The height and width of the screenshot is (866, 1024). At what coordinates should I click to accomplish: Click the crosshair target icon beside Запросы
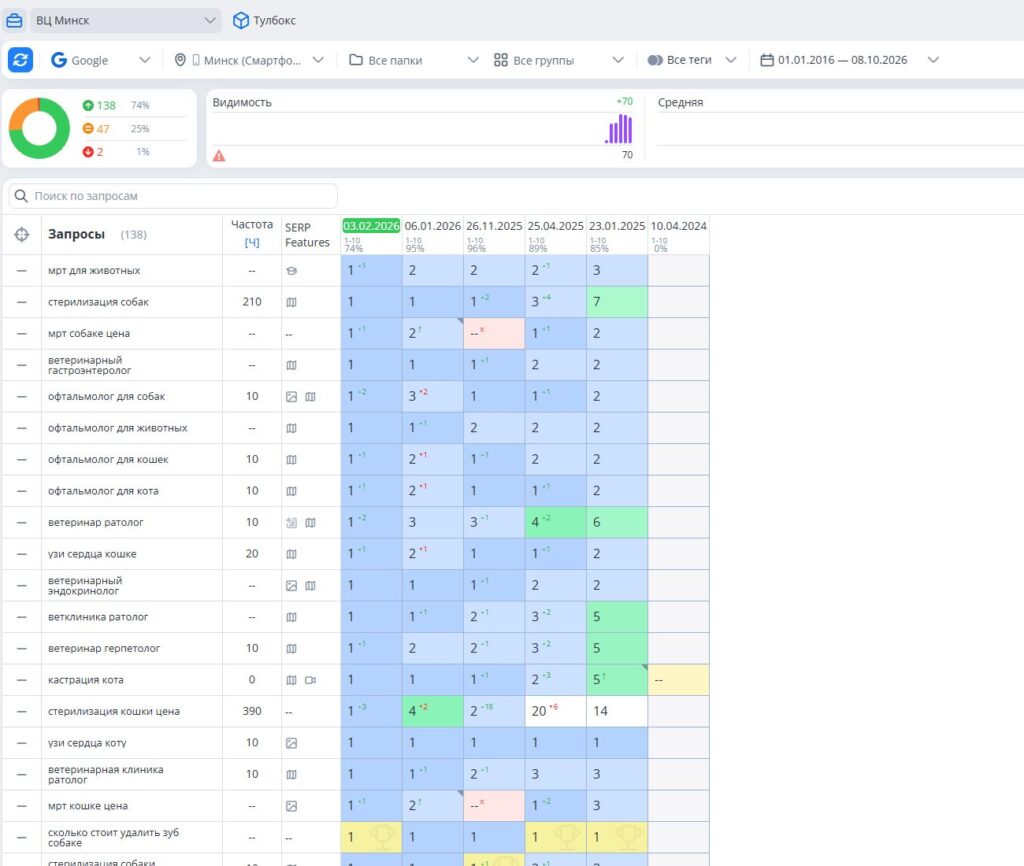[22, 234]
